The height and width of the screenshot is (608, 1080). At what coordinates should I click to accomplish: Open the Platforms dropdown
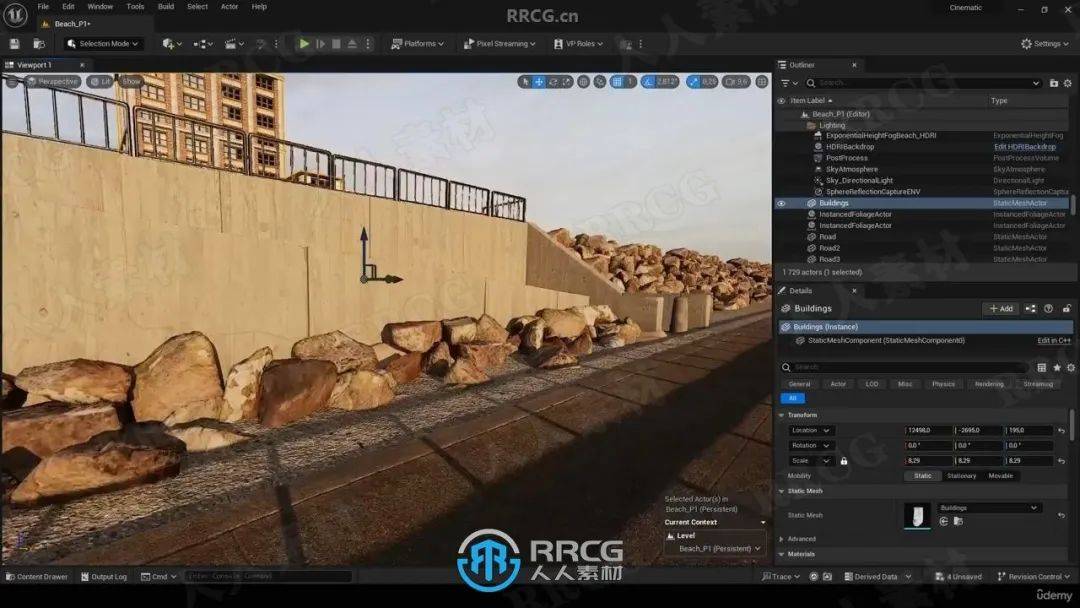[x=417, y=43]
